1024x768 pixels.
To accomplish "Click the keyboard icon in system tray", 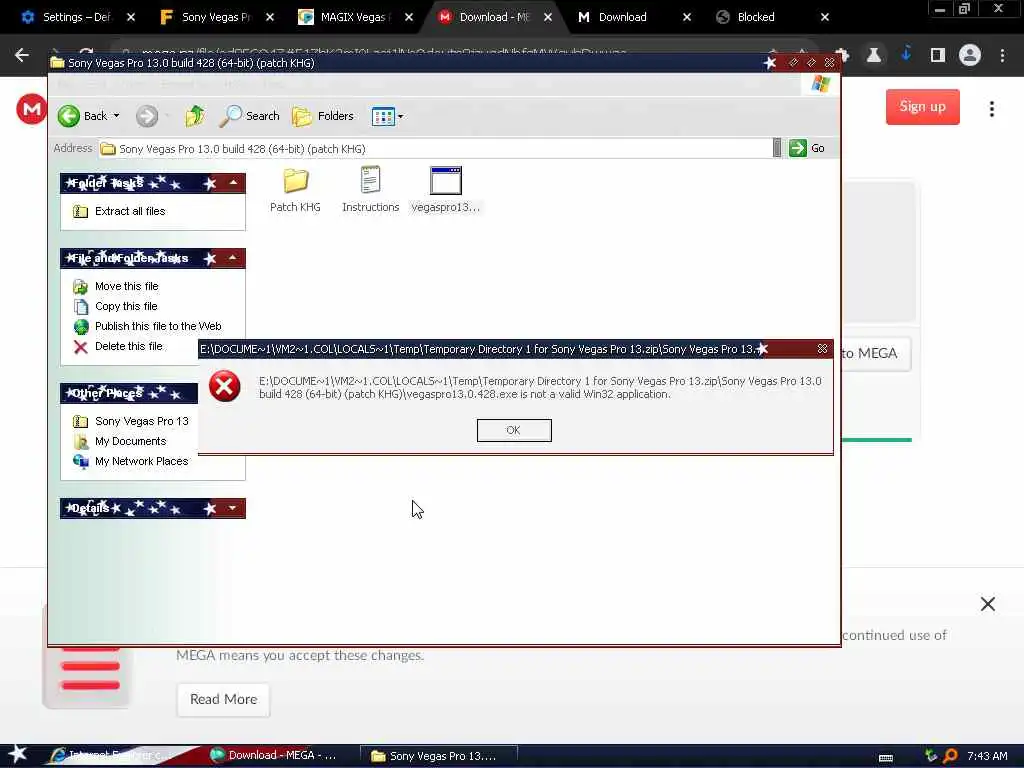I will point(886,757).
